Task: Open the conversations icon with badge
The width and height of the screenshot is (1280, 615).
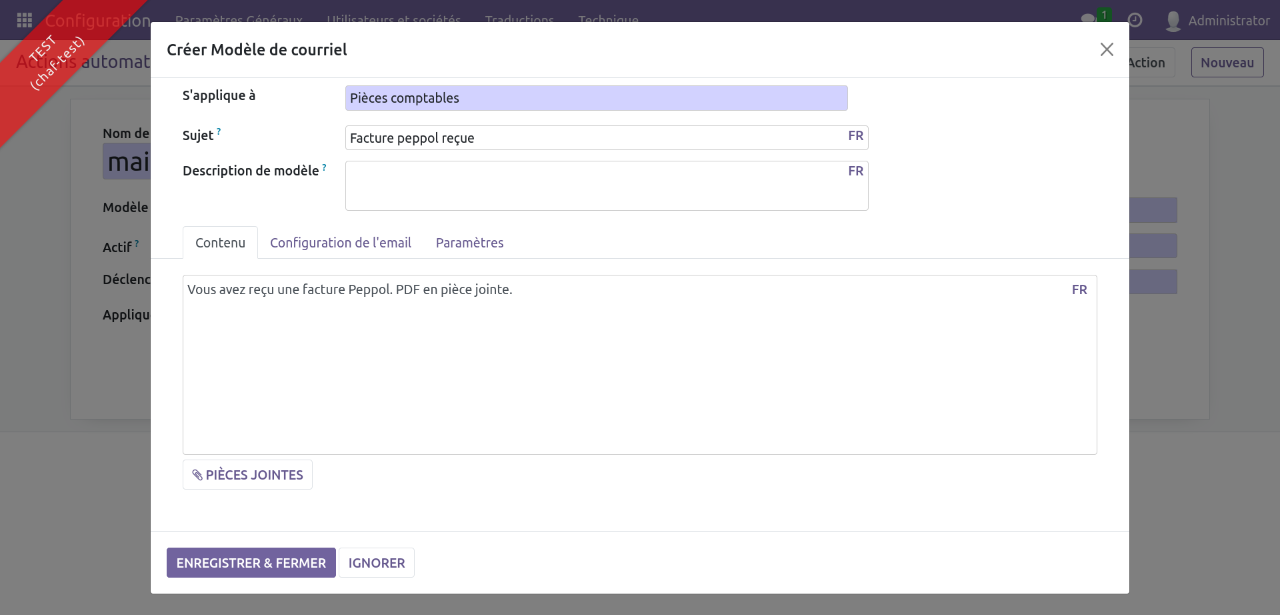Action: click(1091, 20)
